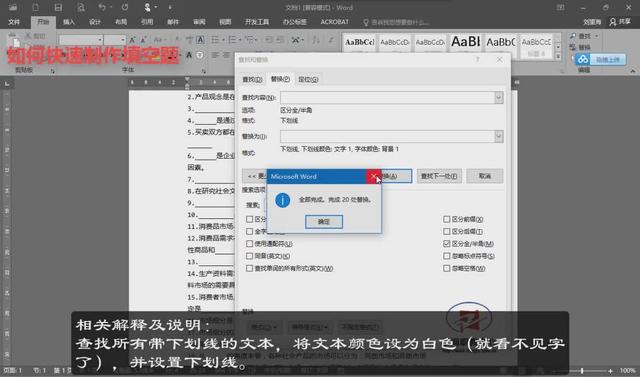Screen dimensions: 640x377
Task: Open the Clipboard group dialog launcher
Action: pyautogui.click(x=52, y=71)
